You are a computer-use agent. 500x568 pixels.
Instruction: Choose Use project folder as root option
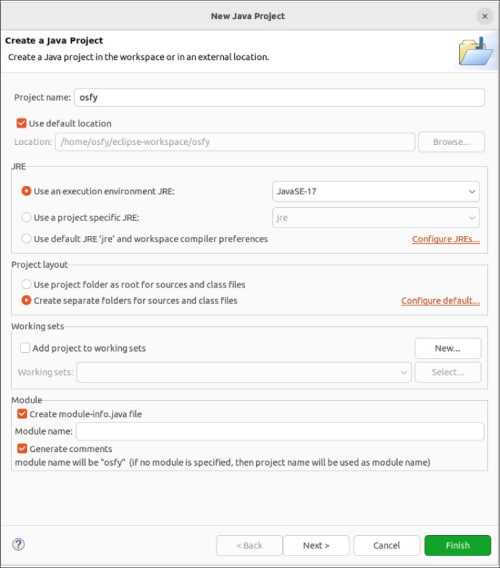(26, 284)
